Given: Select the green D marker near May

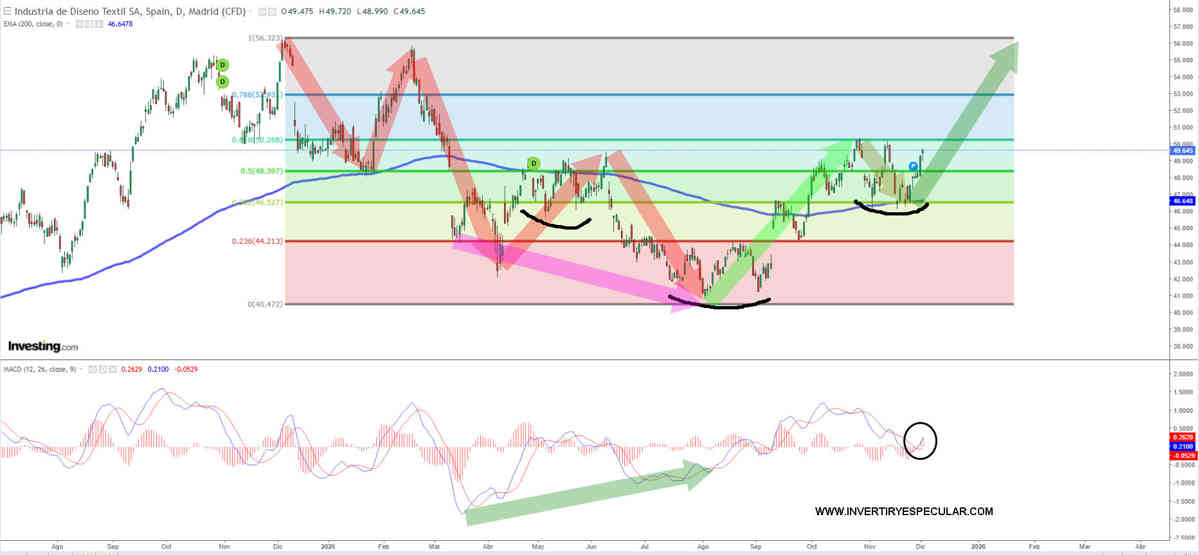Looking at the screenshot, I should tap(534, 163).
